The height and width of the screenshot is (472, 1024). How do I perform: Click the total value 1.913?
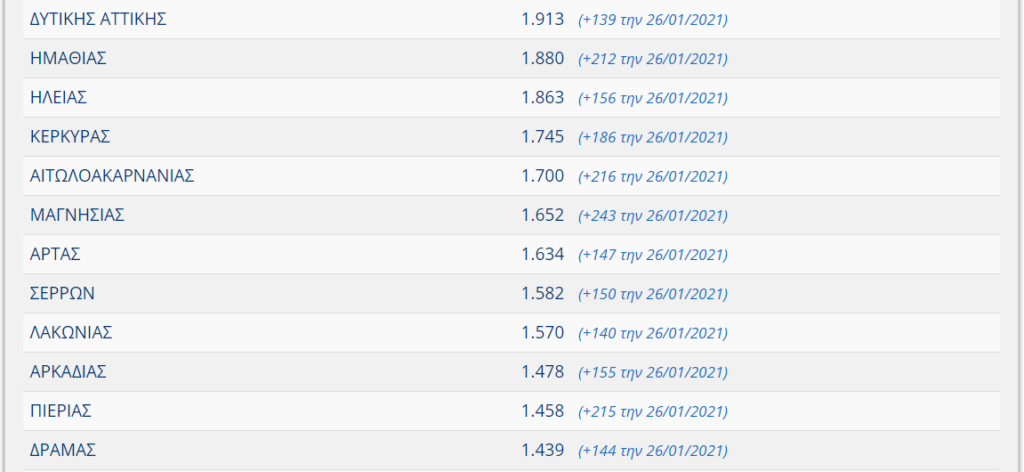tap(543, 20)
